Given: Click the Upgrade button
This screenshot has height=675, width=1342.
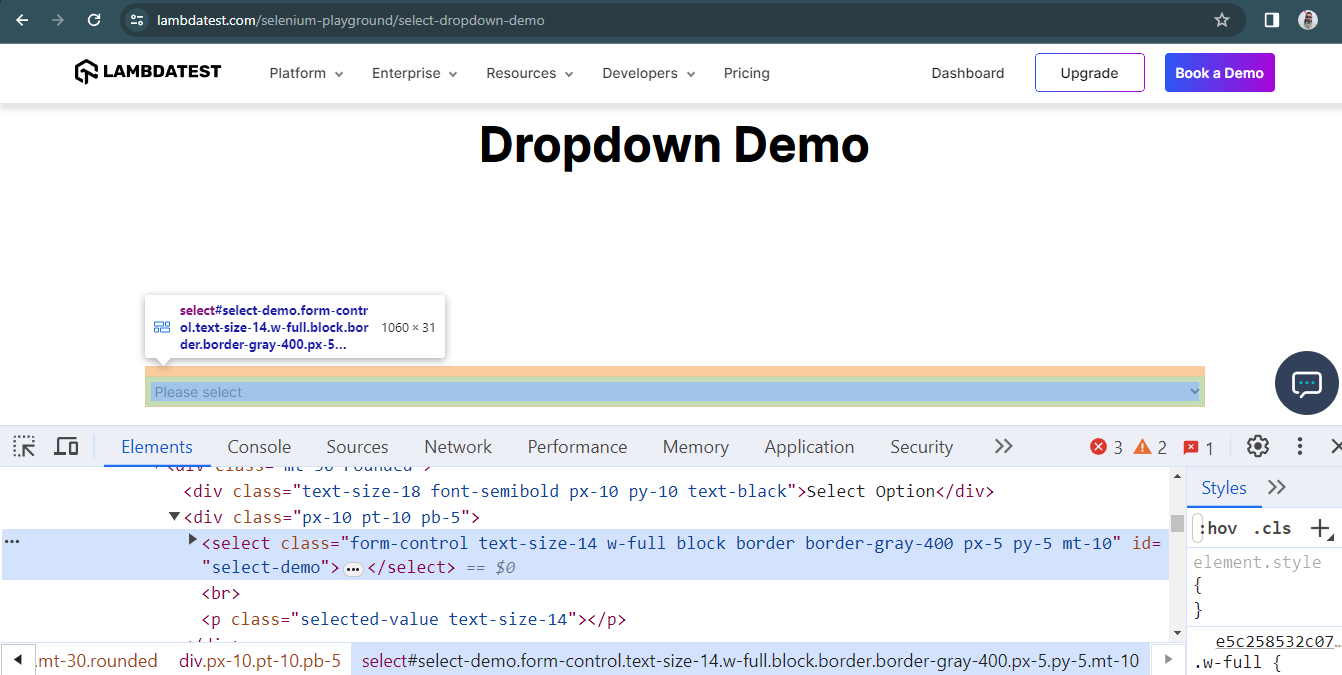Looking at the screenshot, I should click(x=1089, y=73).
